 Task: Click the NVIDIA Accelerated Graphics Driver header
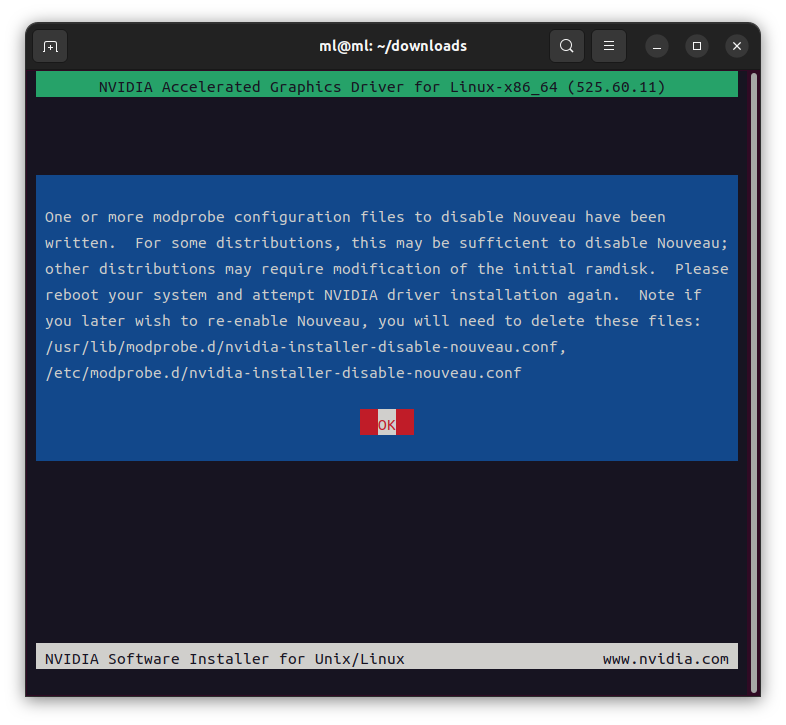point(386,85)
